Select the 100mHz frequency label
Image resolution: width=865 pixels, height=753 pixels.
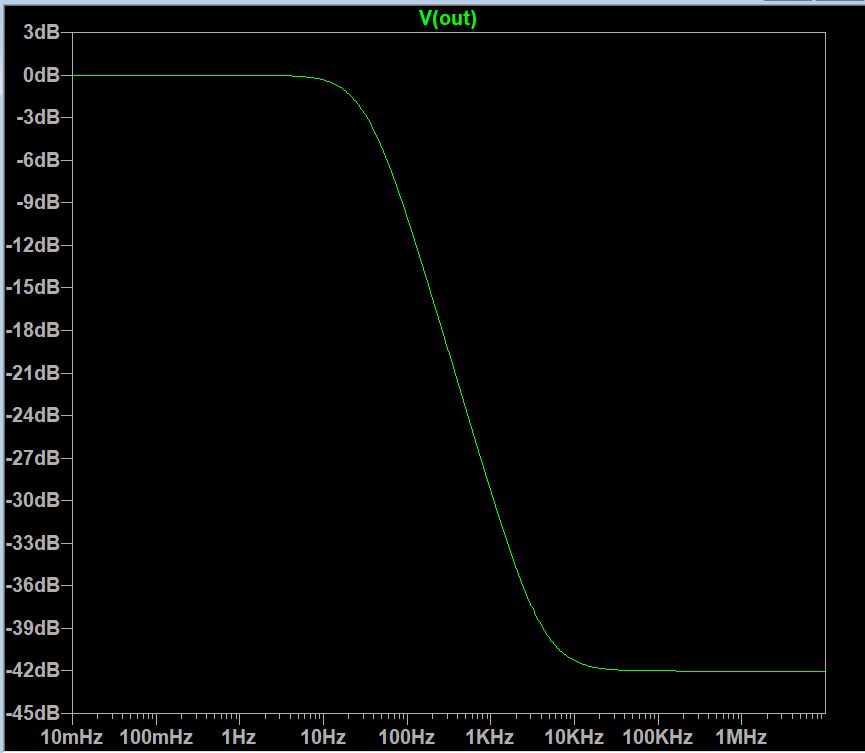(156, 737)
